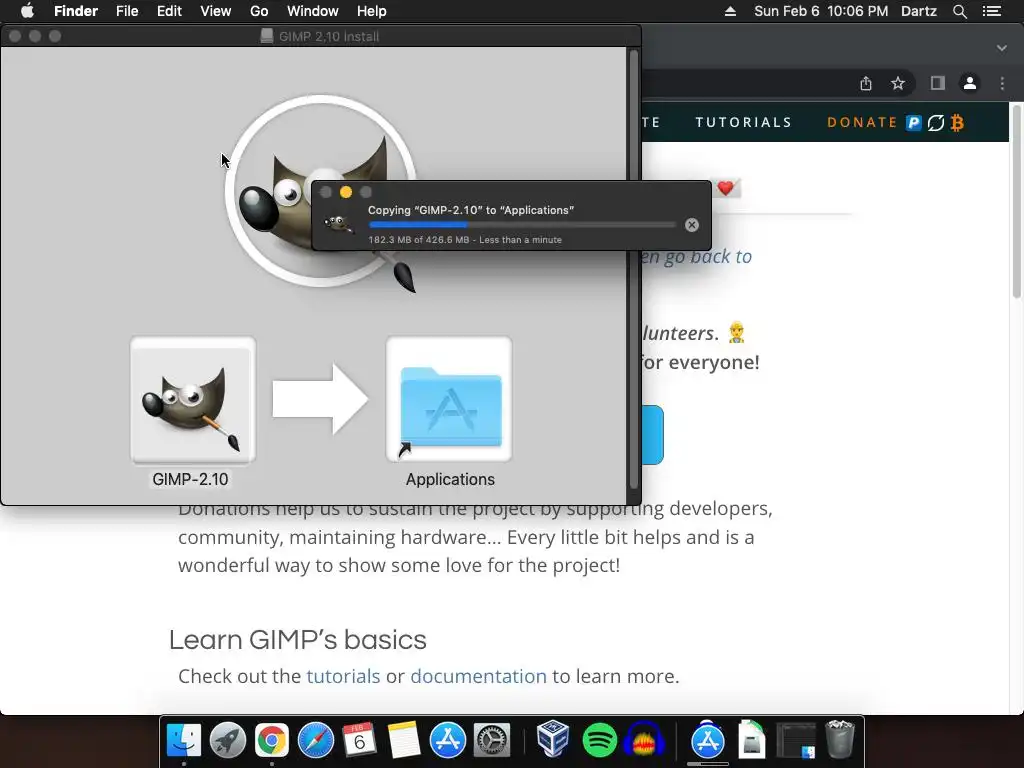Click the Liberapay donate icon
The image size is (1024, 768).
[936, 122]
